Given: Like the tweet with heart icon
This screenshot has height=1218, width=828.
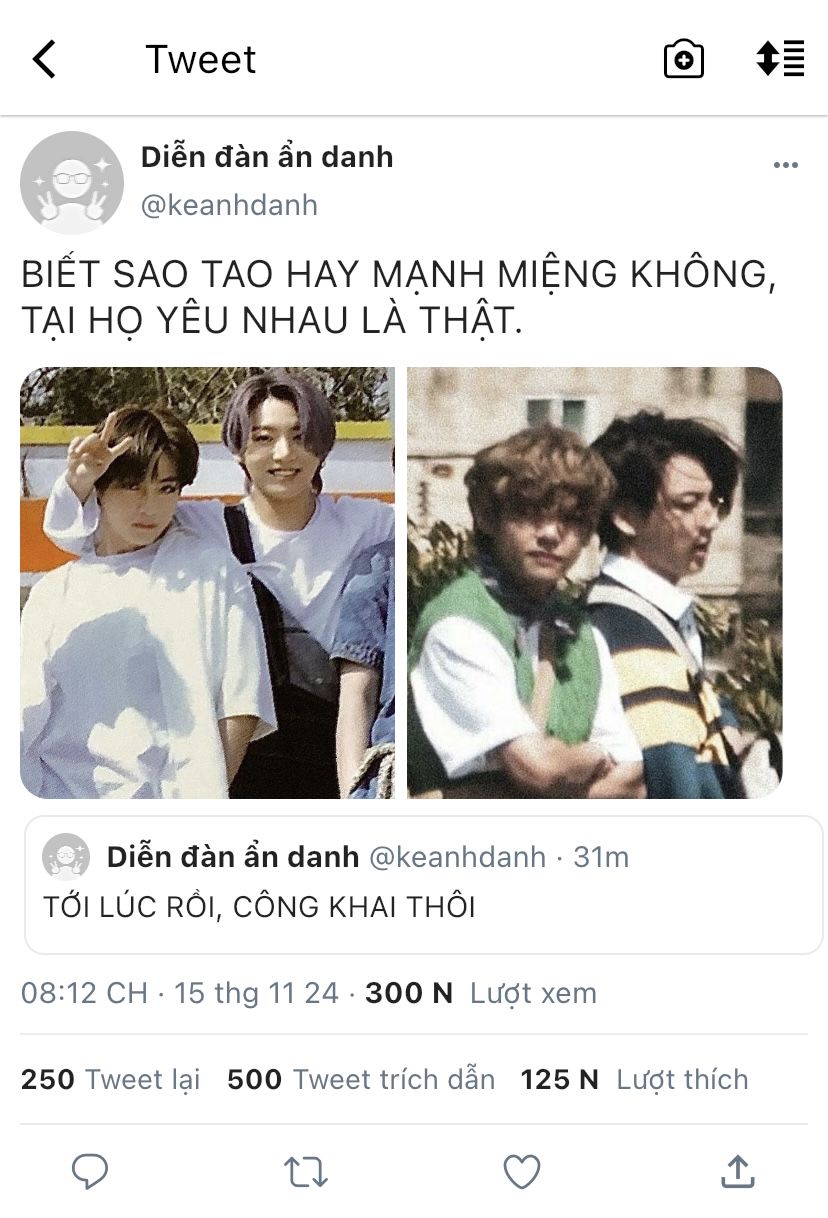Looking at the screenshot, I should pos(521,1172).
